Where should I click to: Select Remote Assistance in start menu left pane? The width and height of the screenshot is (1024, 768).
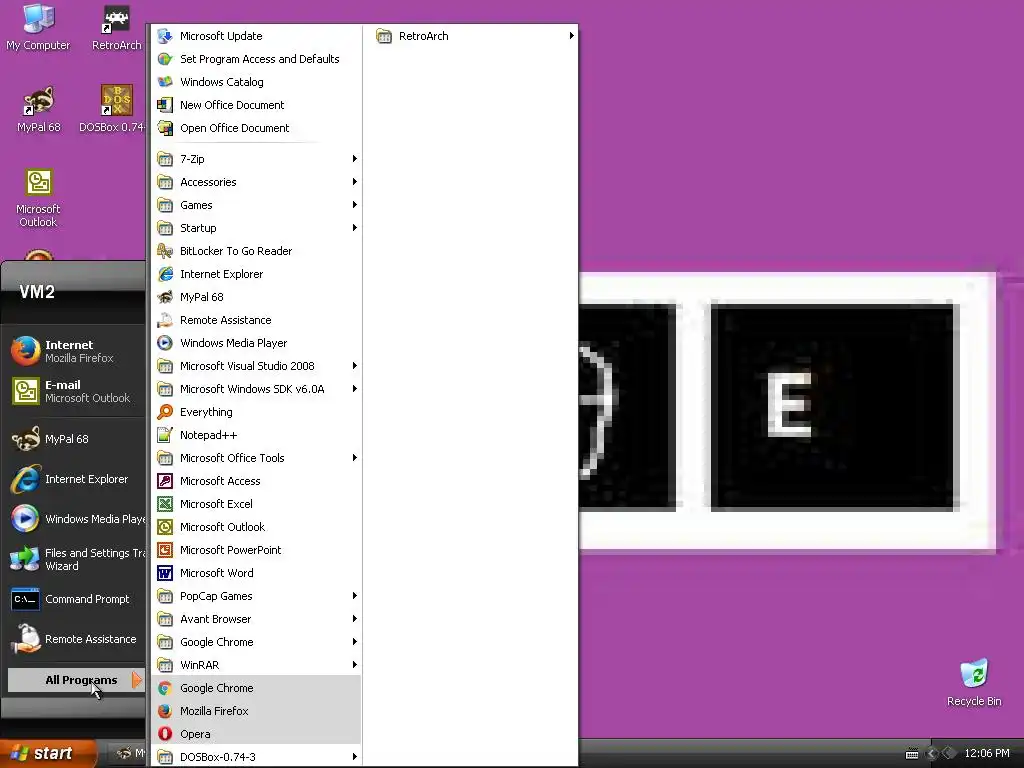click(x=75, y=639)
